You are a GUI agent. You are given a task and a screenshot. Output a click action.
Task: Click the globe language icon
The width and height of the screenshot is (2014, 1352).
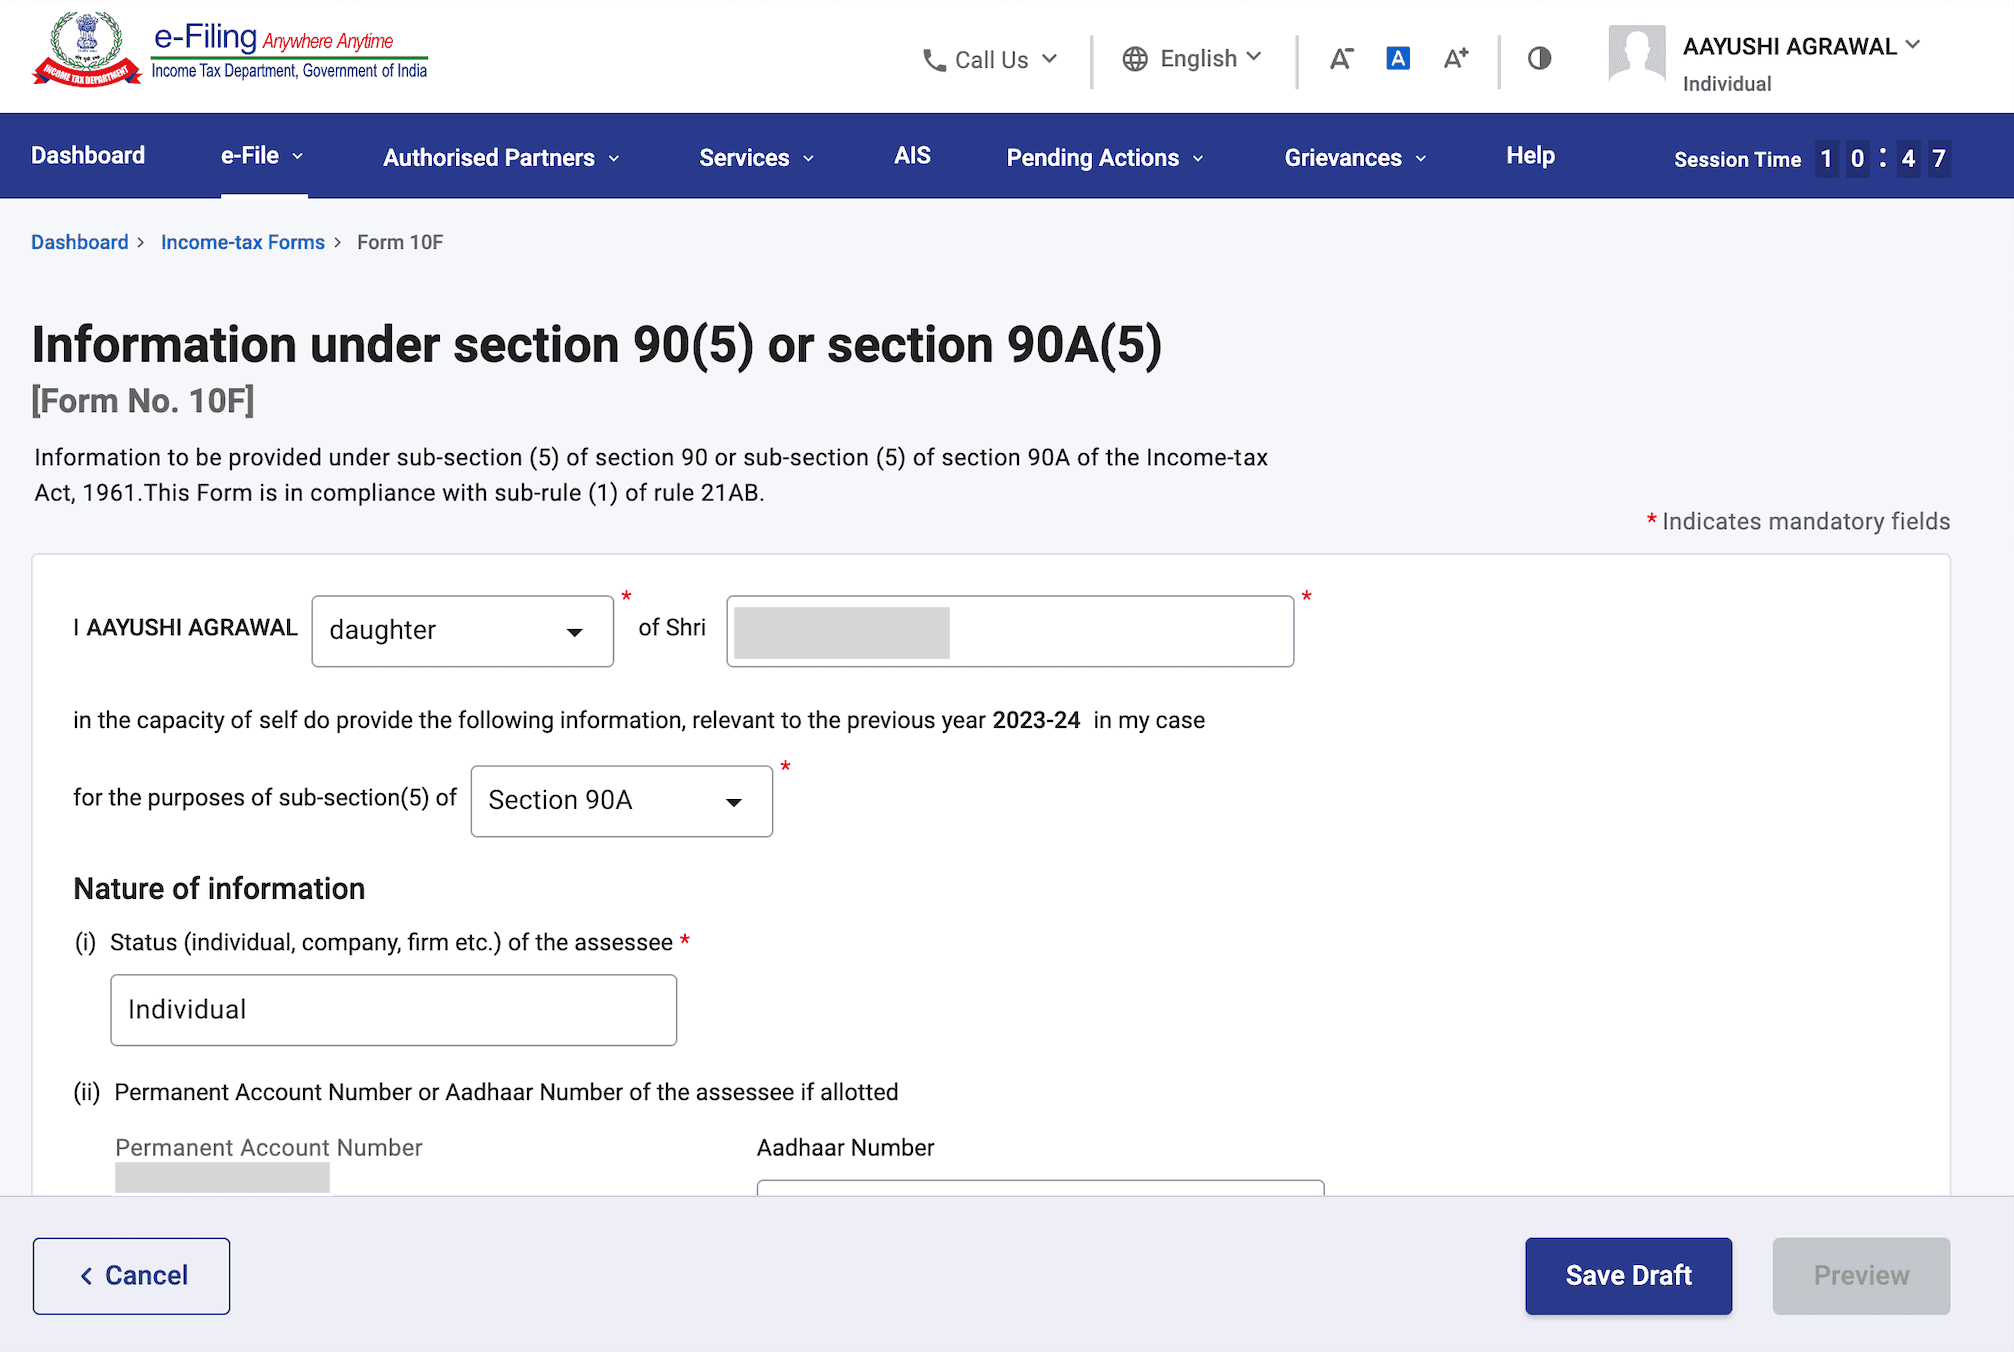click(1135, 59)
